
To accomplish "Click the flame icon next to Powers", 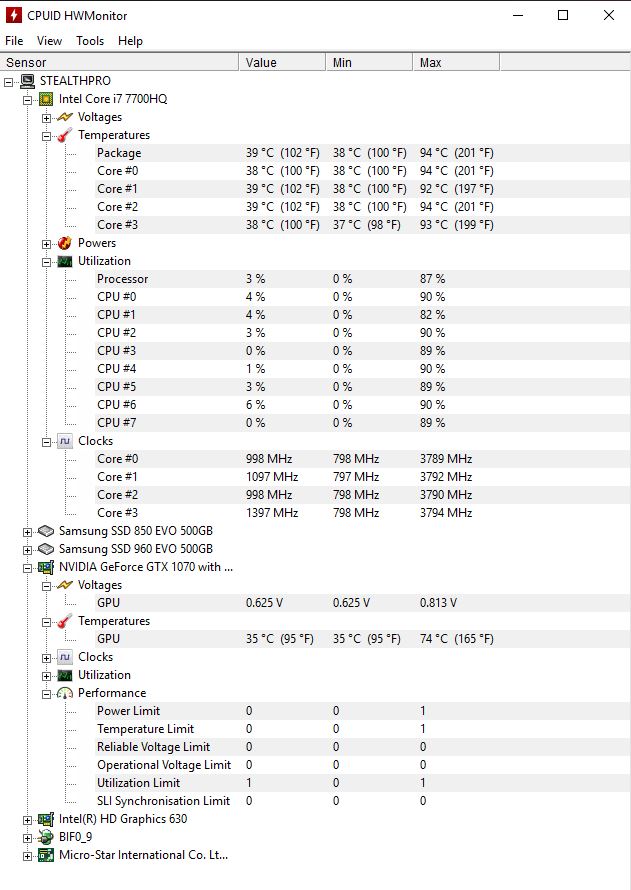I will (x=65, y=243).
